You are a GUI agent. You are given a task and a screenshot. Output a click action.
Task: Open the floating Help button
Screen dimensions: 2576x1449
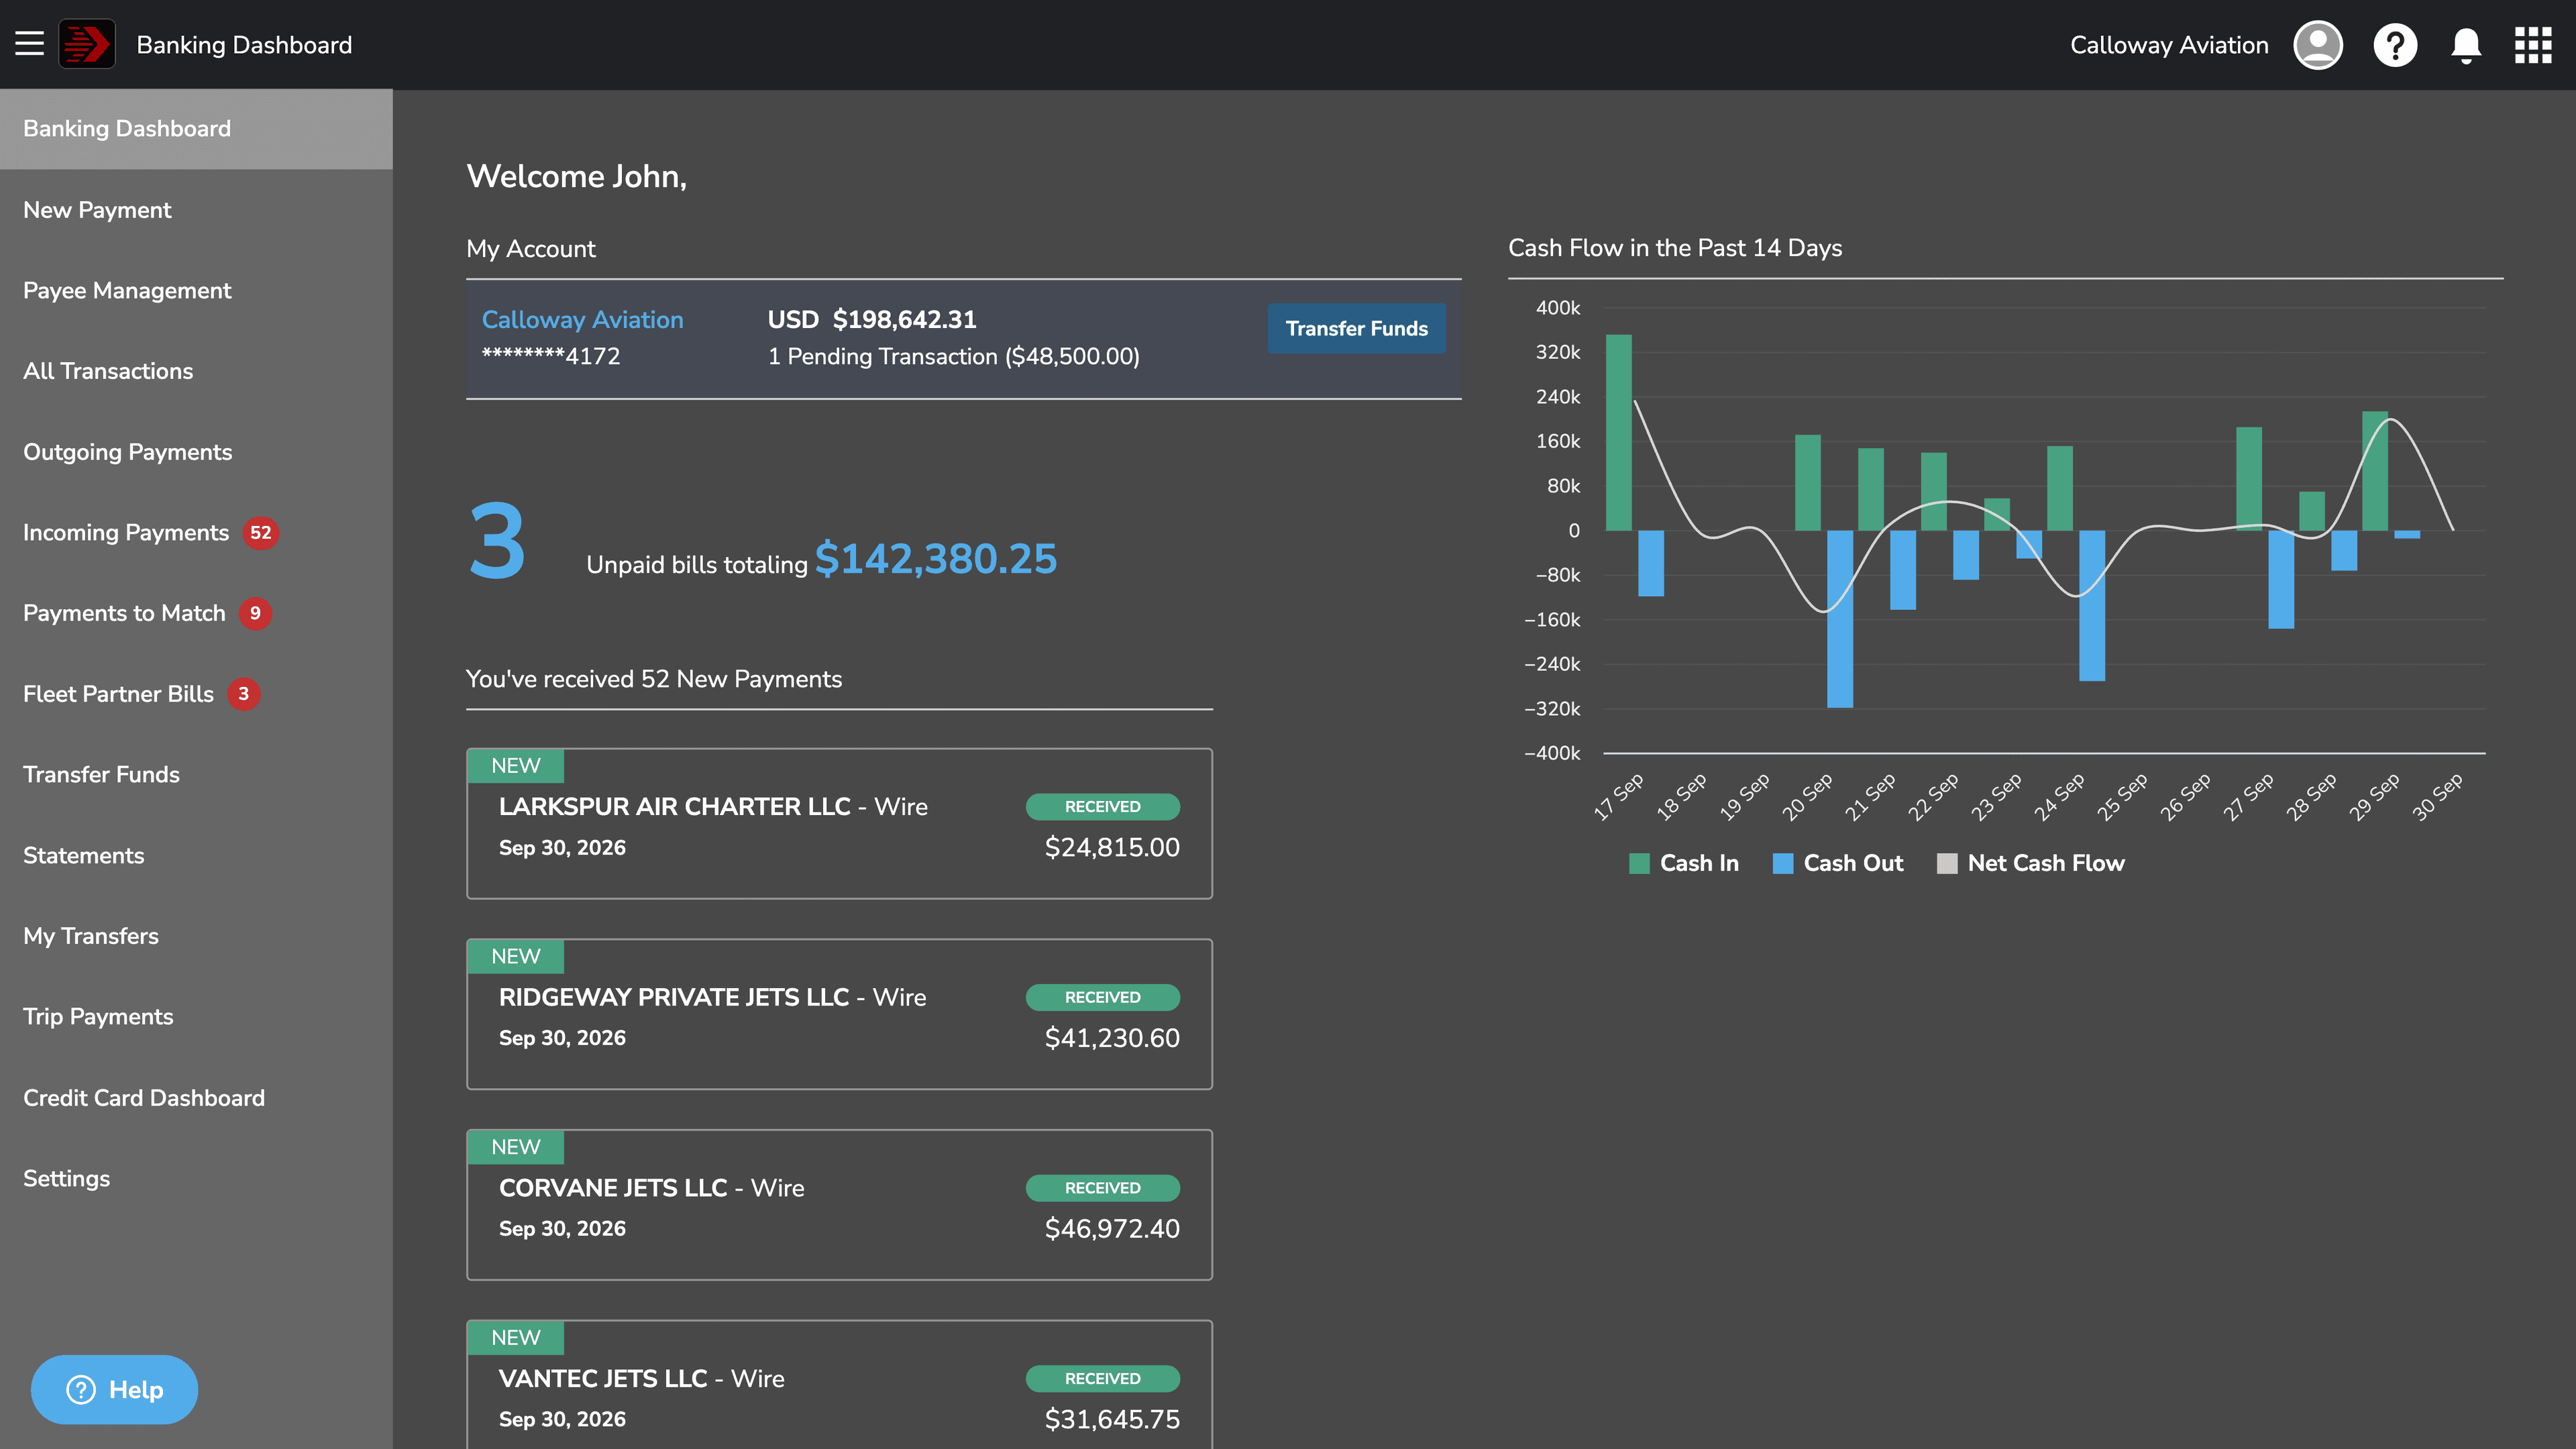pyautogui.click(x=114, y=1389)
